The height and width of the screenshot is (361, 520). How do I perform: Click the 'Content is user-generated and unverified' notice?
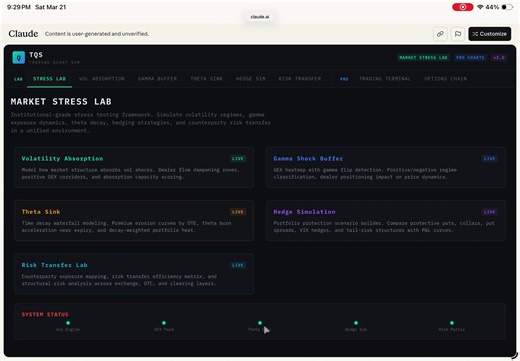pos(97,34)
